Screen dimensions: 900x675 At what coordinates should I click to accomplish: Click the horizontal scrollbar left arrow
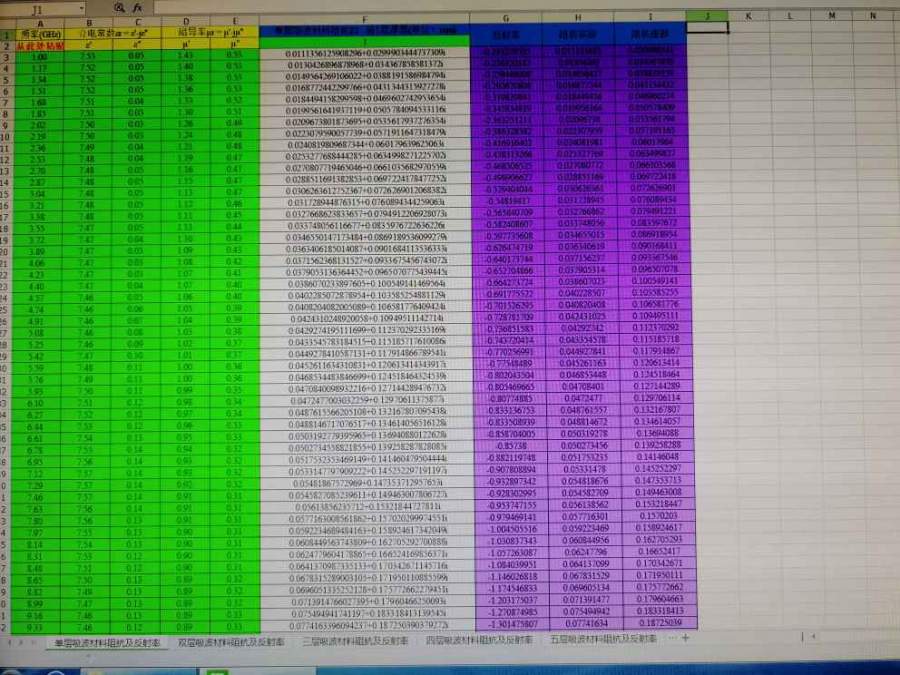[813, 636]
